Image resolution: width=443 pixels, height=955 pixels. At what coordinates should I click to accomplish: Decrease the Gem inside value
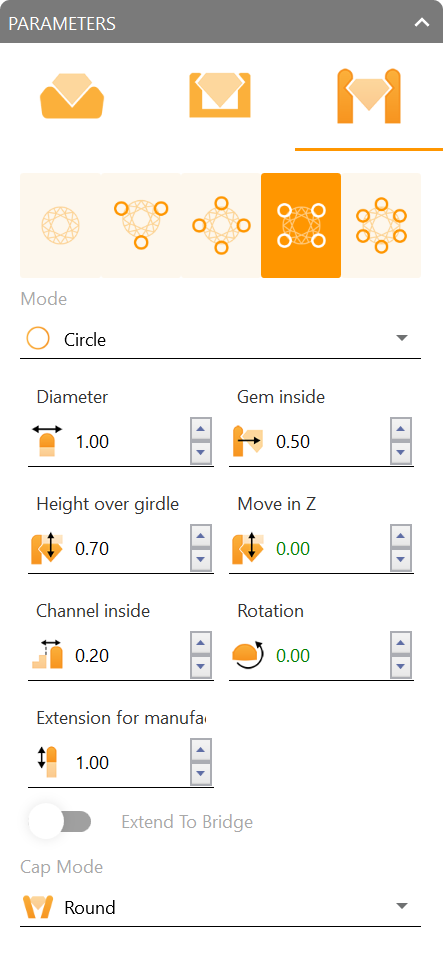coord(400,453)
